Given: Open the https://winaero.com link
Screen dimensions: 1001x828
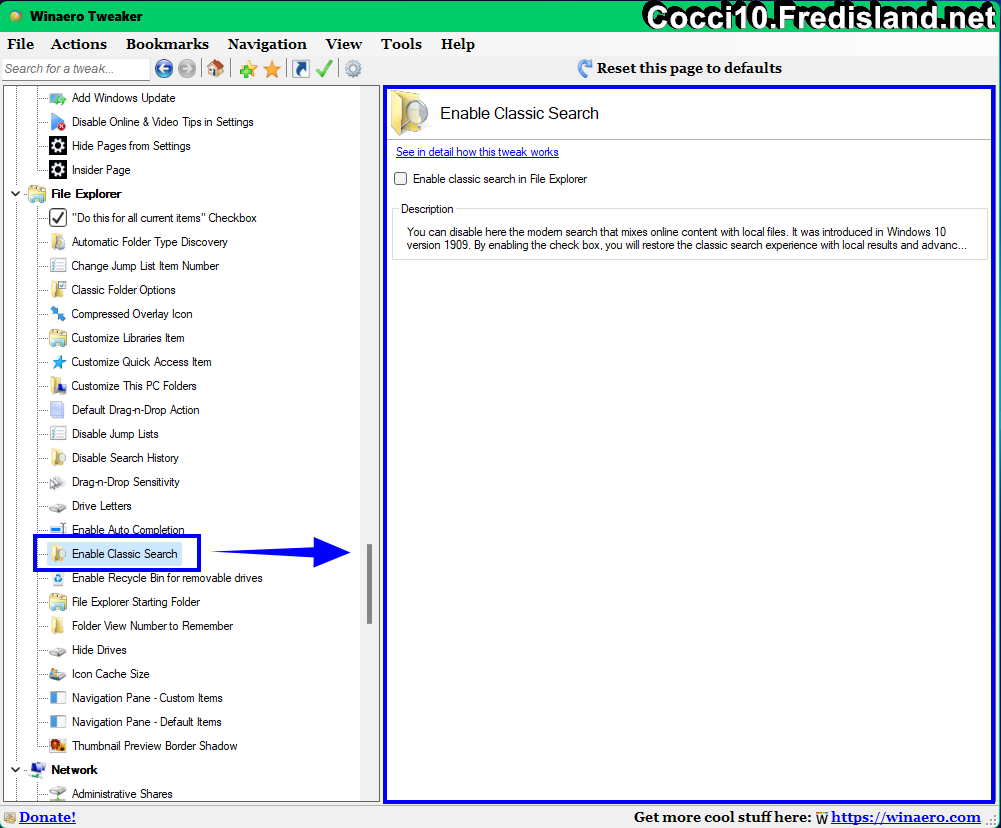Looking at the screenshot, I should [x=906, y=817].
